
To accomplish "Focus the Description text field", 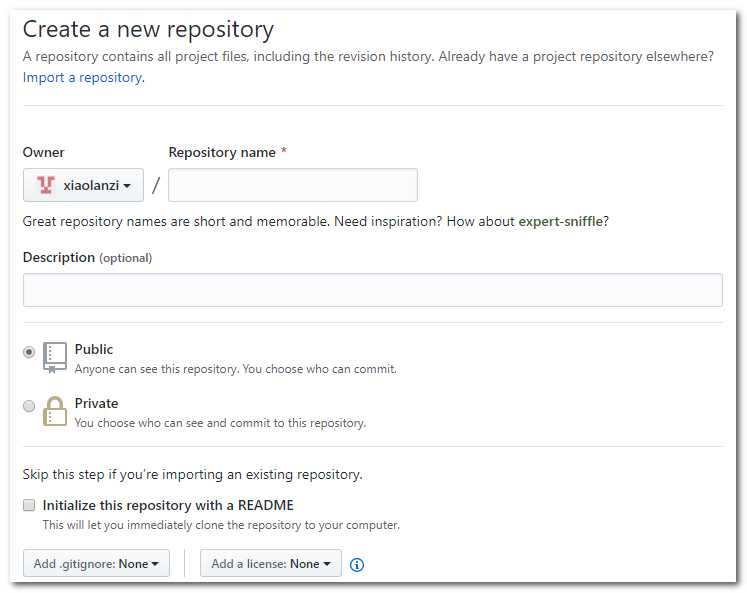I will pos(373,290).
